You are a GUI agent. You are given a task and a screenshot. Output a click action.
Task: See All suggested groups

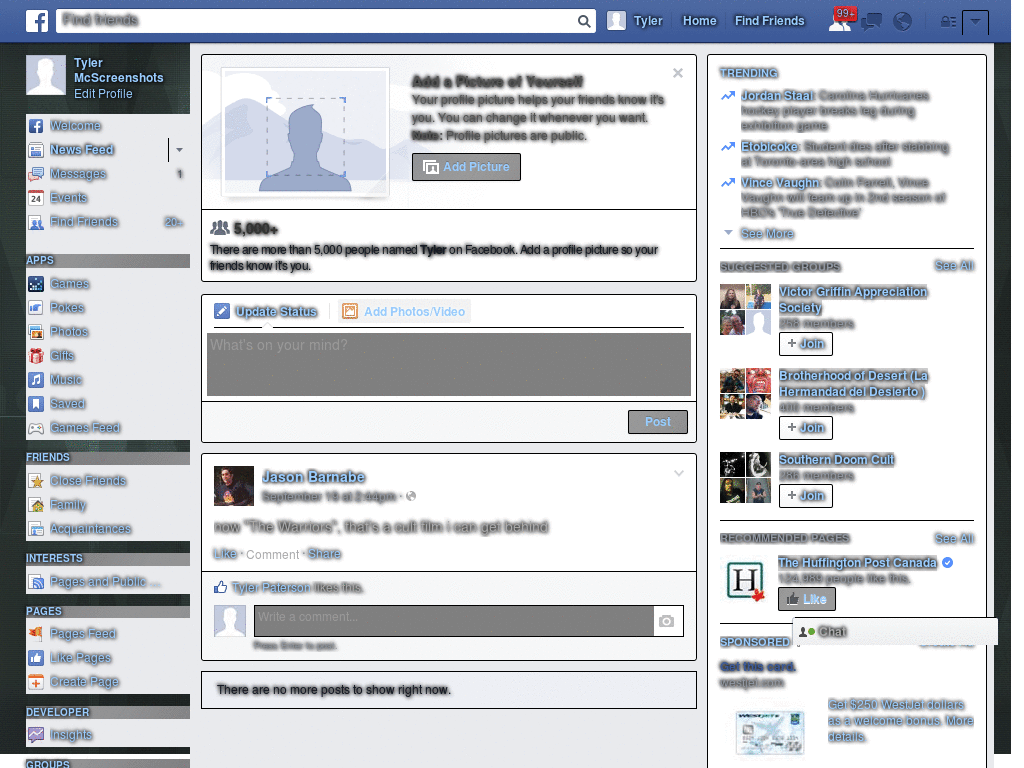click(x=953, y=265)
